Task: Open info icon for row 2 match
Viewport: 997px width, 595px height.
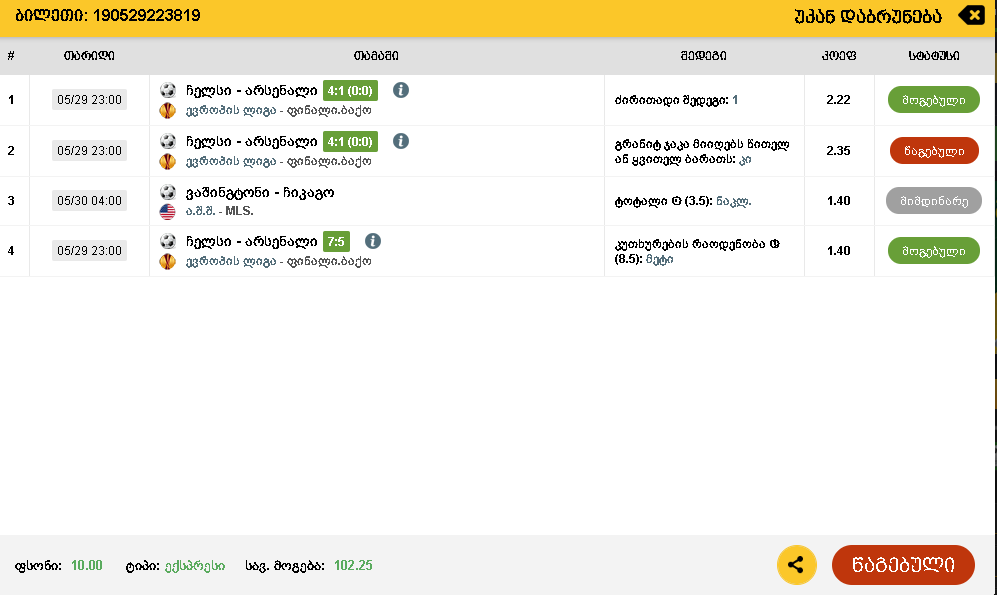Action: pos(401,141)
